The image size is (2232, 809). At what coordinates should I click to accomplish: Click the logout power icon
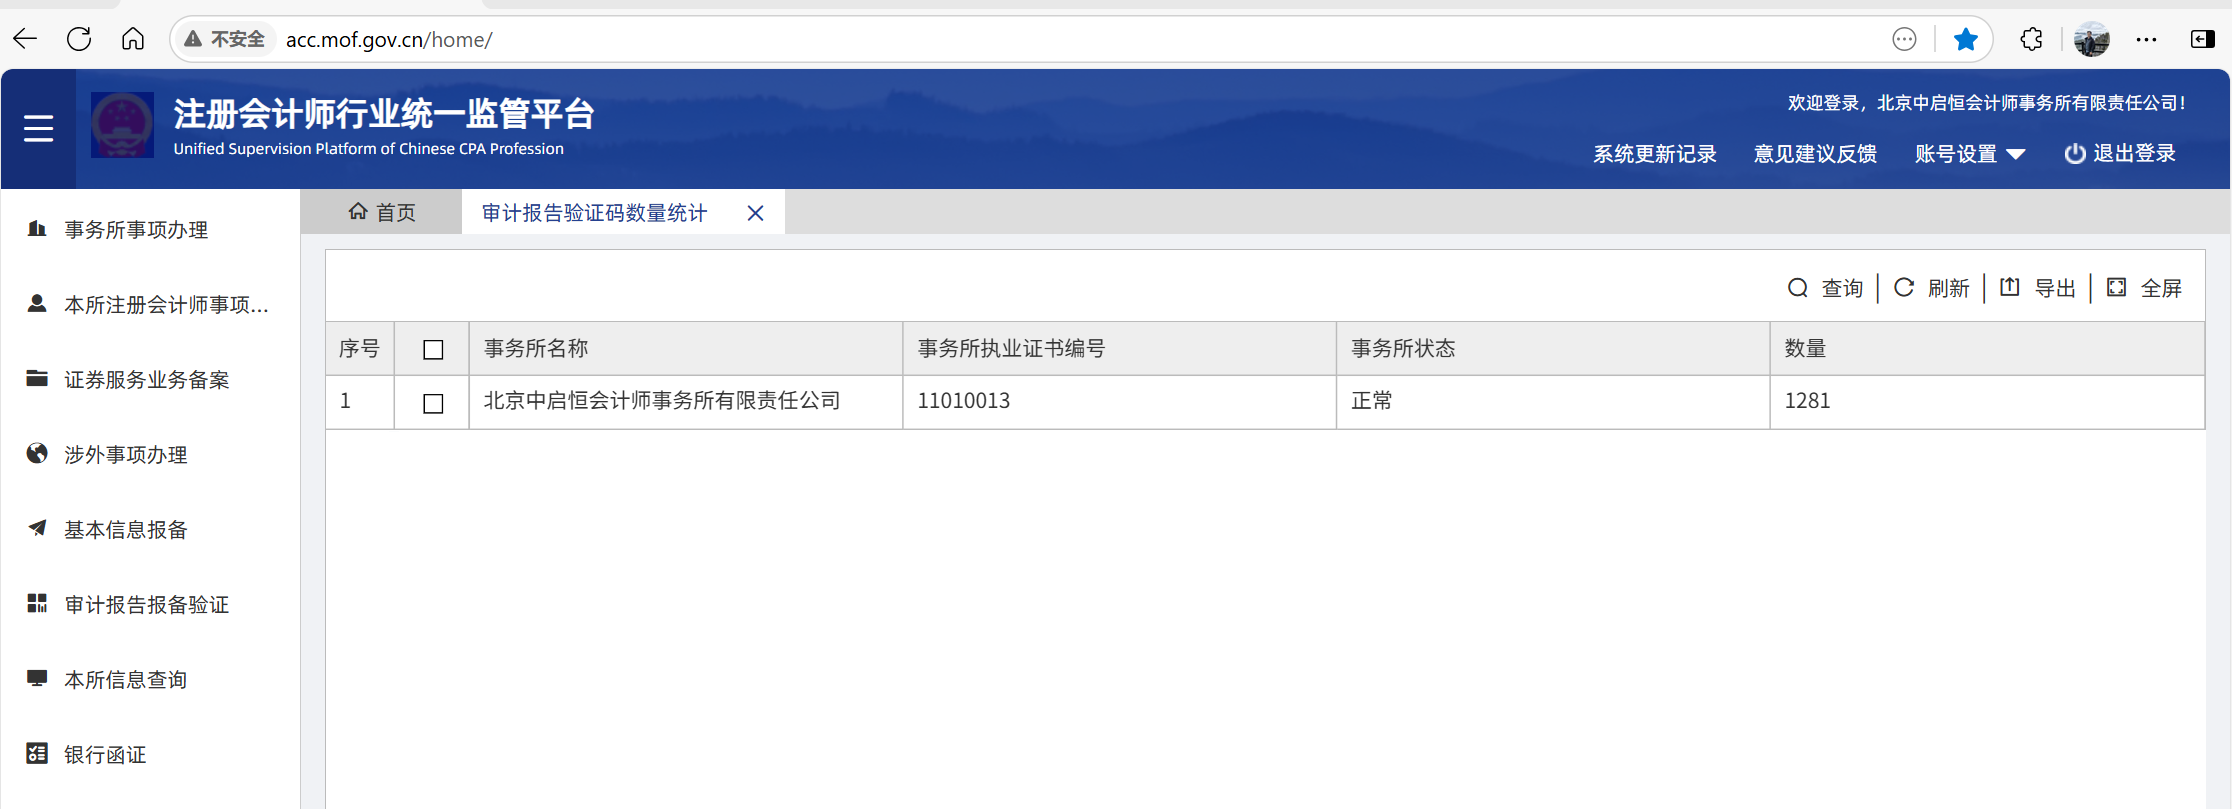click(x=2075, y=154)
